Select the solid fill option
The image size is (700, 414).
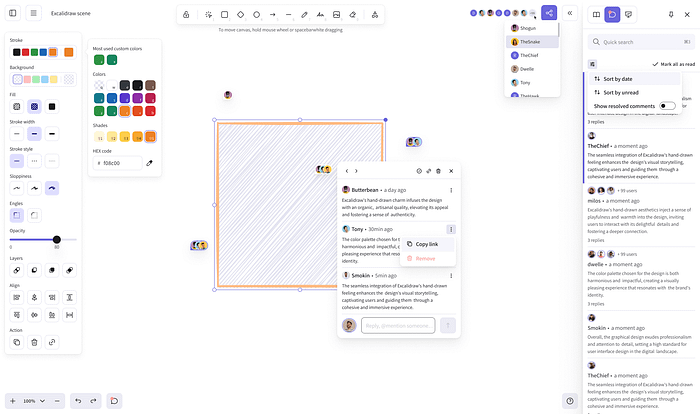pyautogui.click(x=52, y=106)
